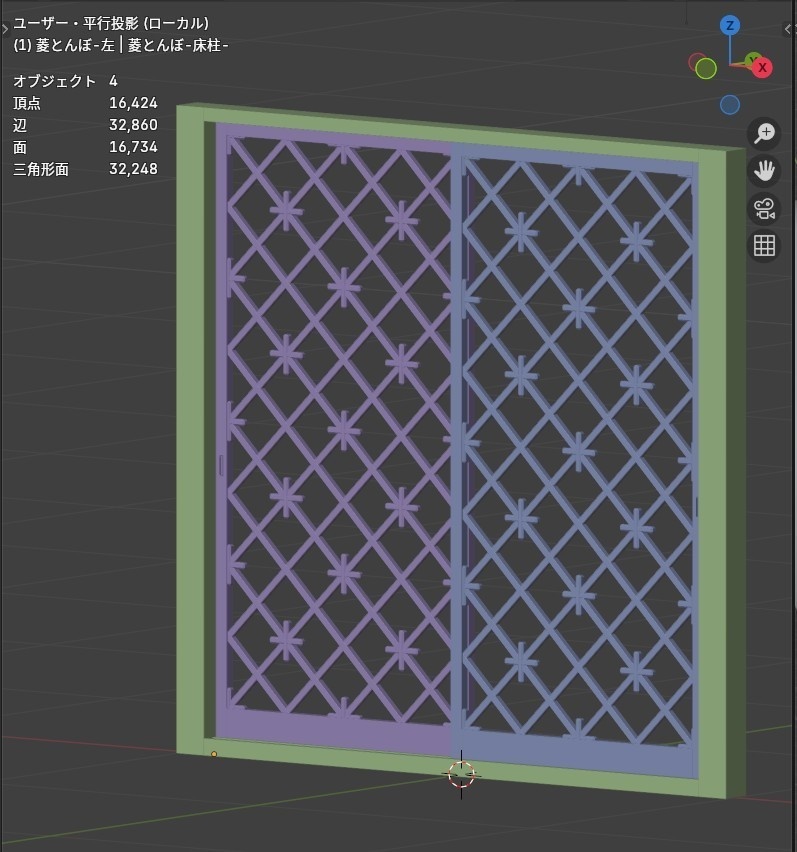Click the vertex count '16,424'
Screen dimensions: 797x852
[133, 103]
